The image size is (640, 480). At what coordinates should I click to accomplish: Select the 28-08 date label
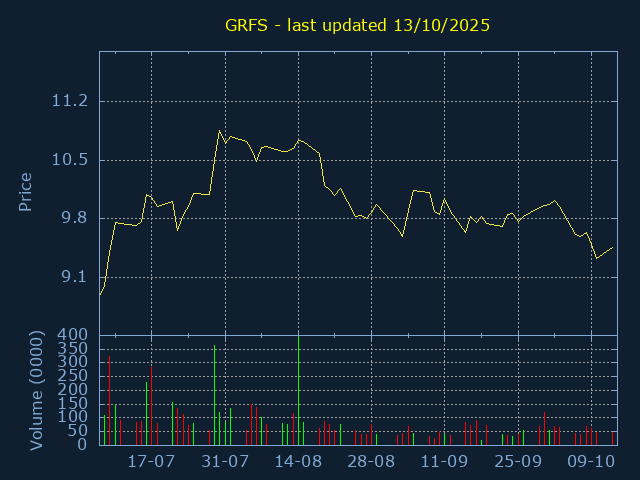click(371, 462)
